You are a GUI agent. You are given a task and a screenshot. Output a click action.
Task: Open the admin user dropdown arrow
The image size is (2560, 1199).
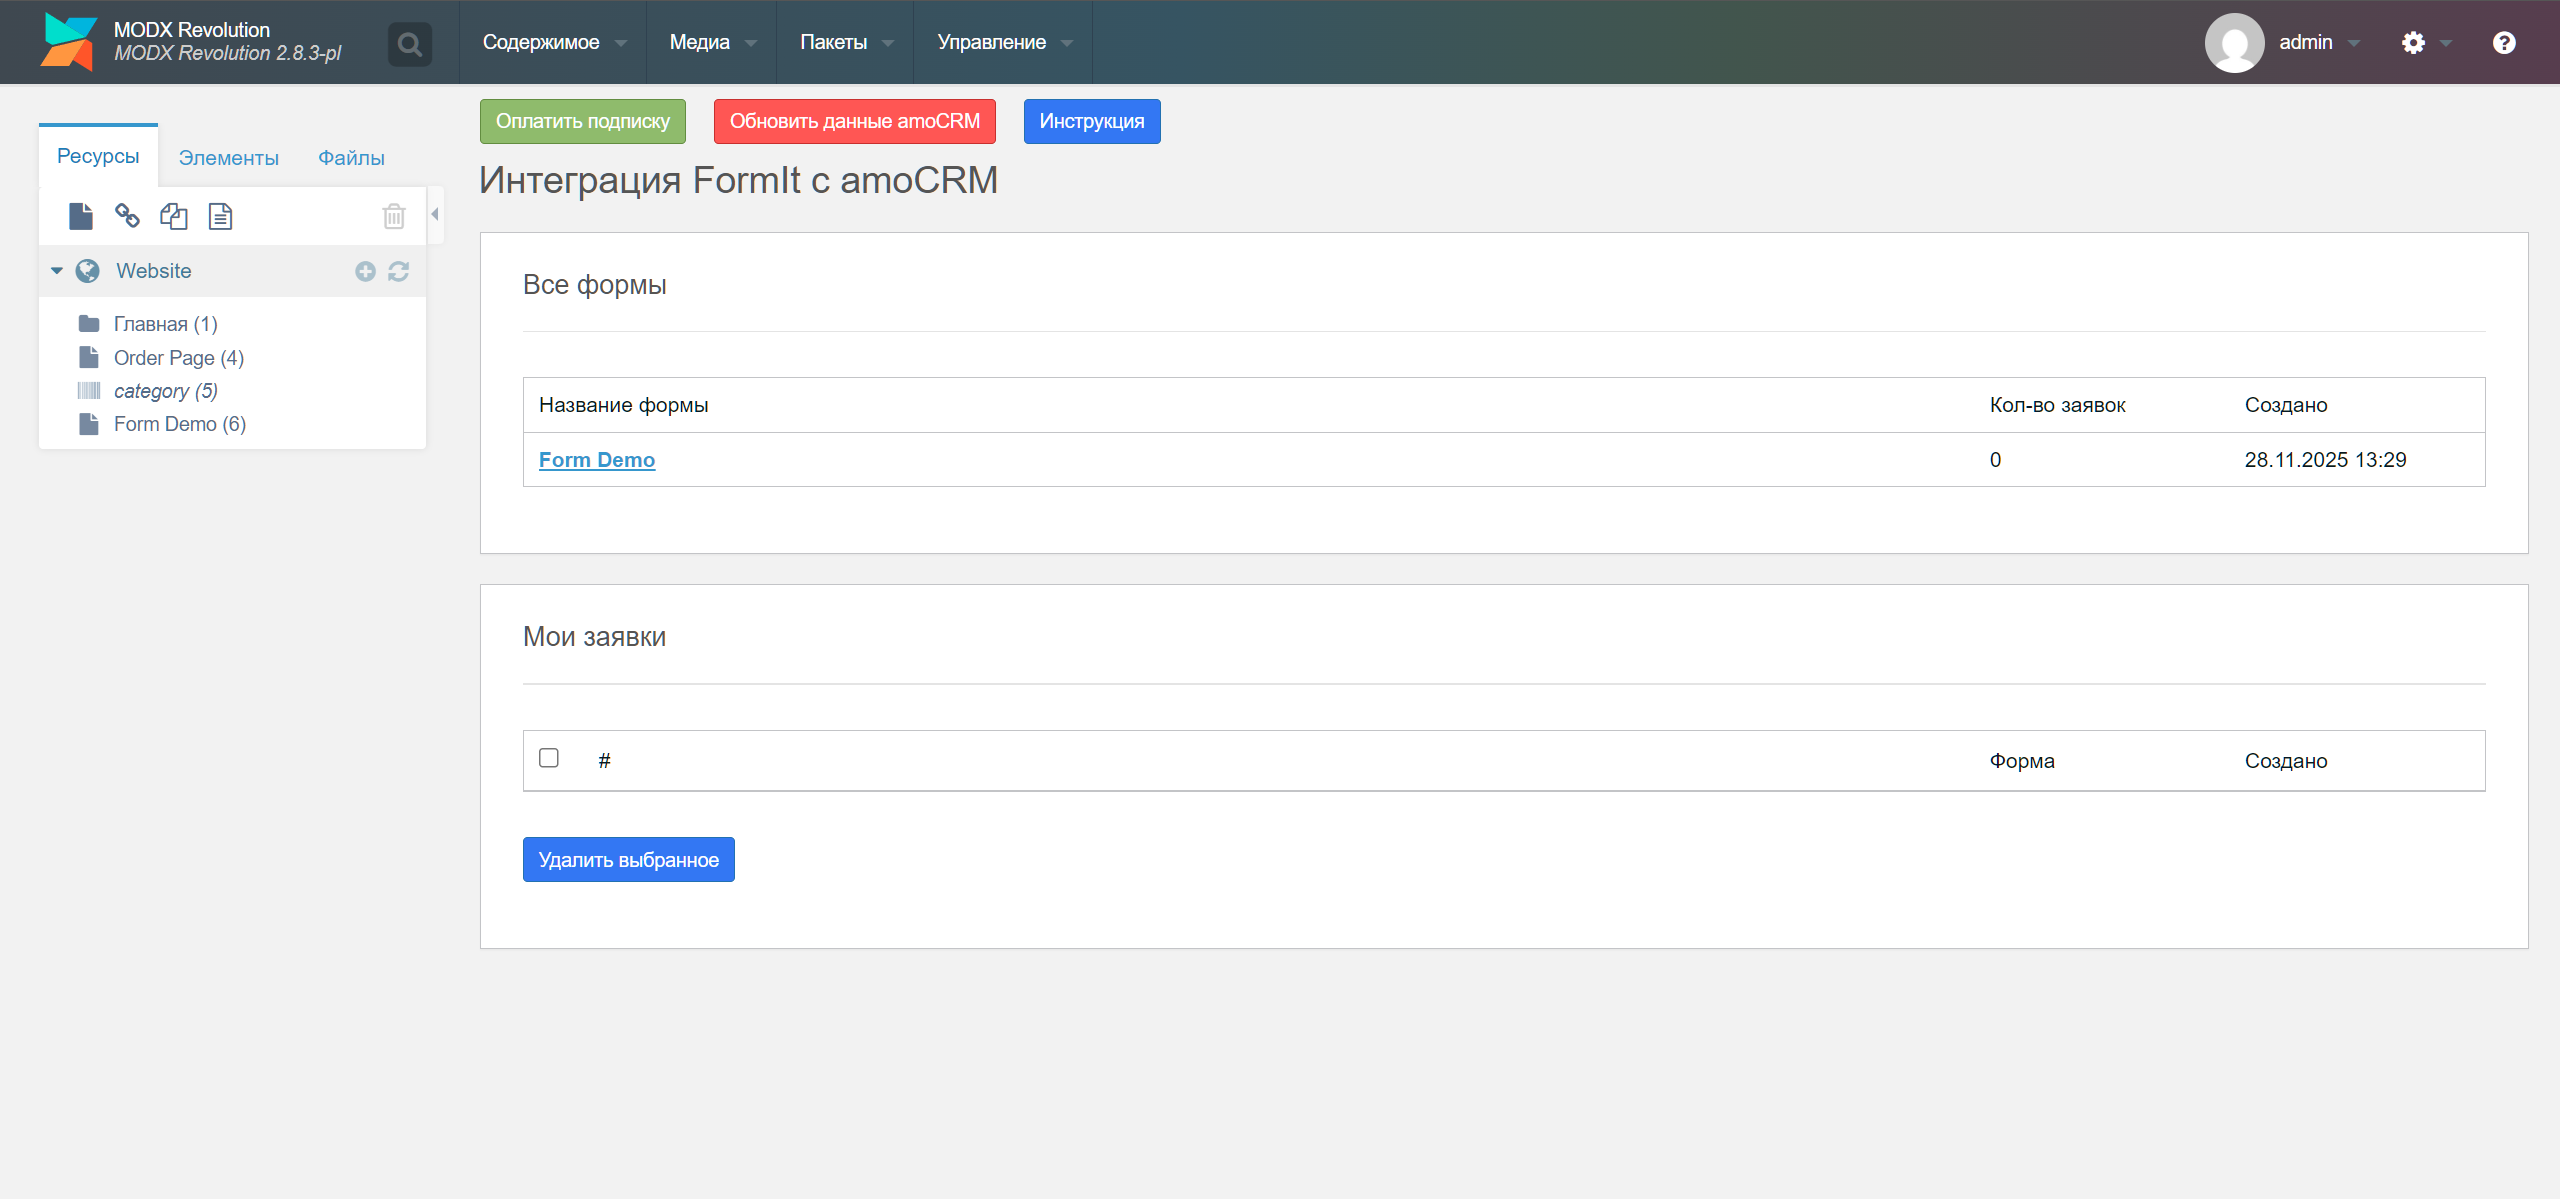(2354, 43)
